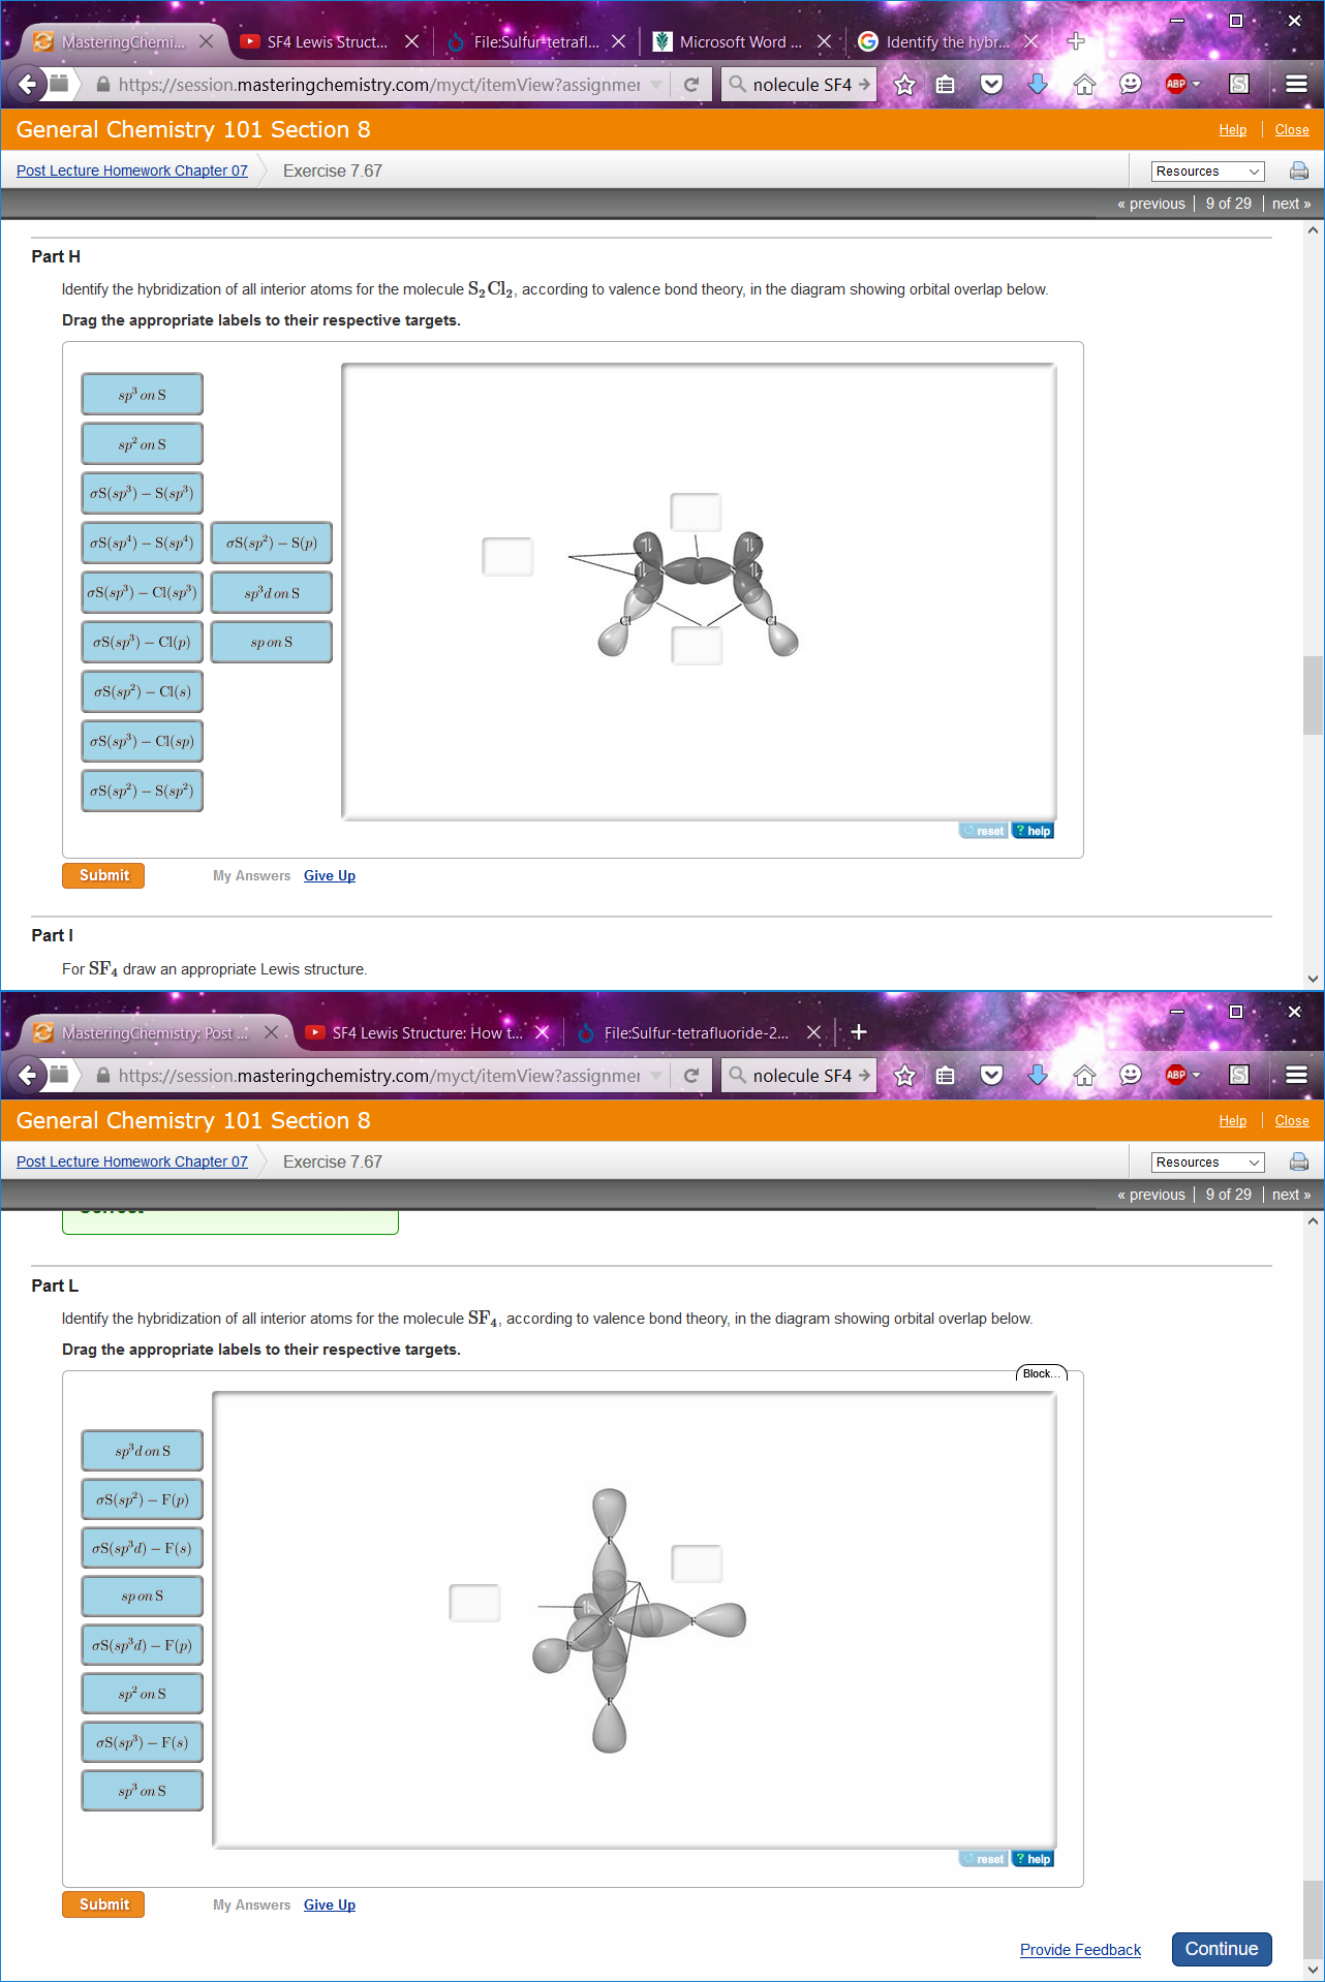Image resolution: width=1325 pixels, height=1982 pixels.
Task: Select the sp³d on S label in Part L
Action: [x=142, y=1450]
